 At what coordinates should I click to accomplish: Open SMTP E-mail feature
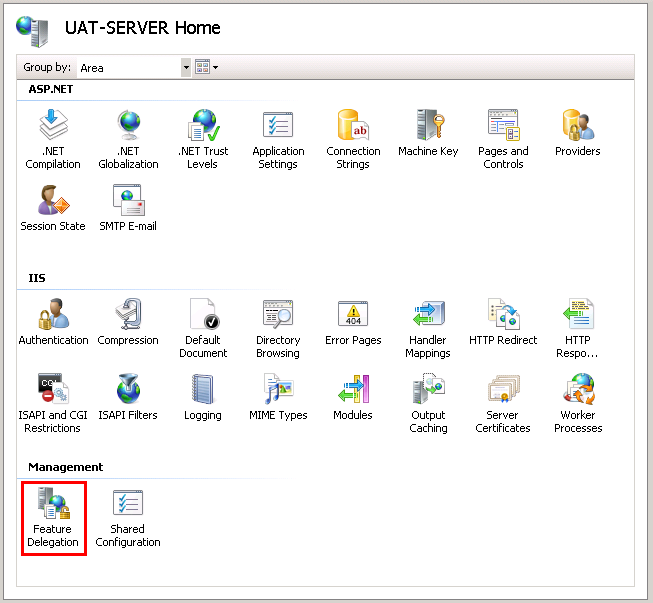(128, 208)
